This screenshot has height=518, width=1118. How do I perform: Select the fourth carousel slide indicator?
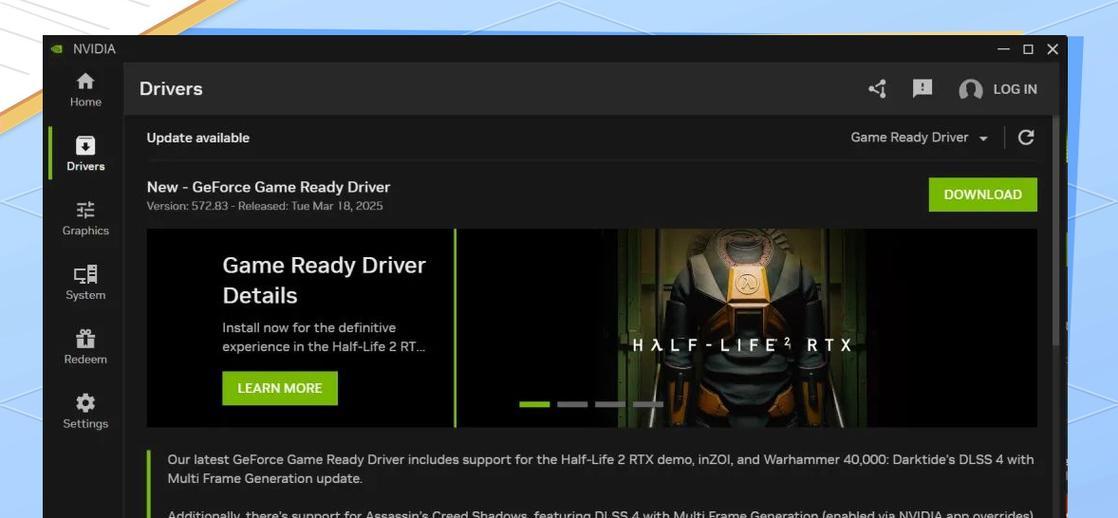tap(647, 405)
